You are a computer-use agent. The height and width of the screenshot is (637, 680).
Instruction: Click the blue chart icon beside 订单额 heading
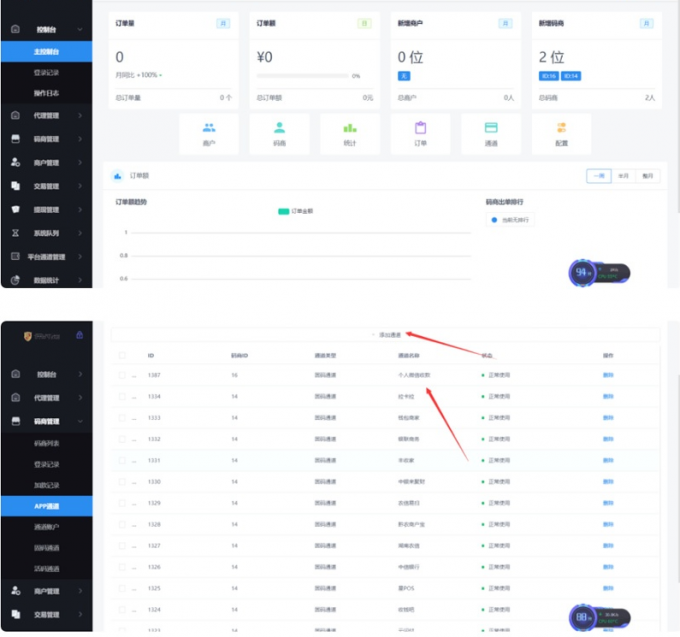point(117,176)
